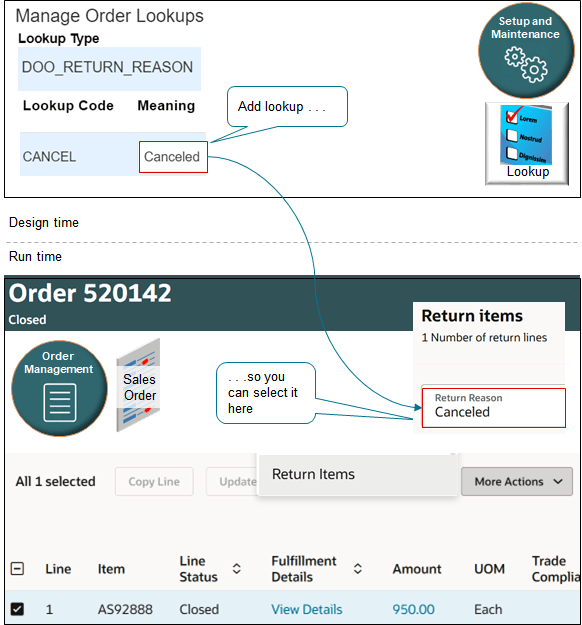This screenshot has height=625, width=582.
Task: Open the Setup and Maintenance work area icon
Action: [526, 51]
